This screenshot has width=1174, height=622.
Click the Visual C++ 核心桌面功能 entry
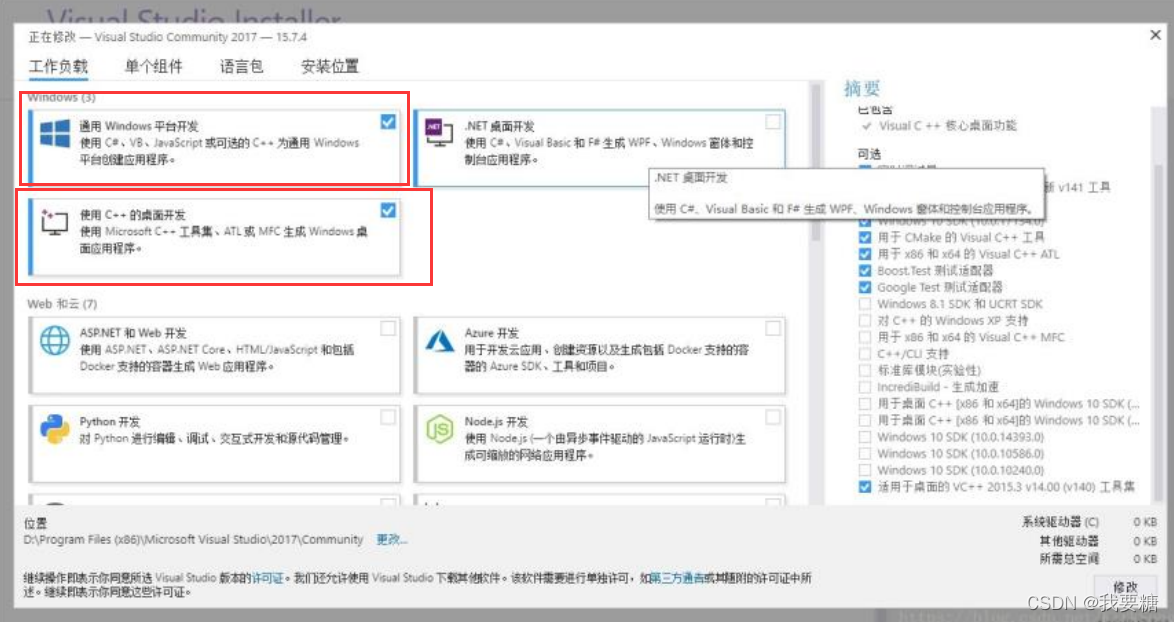947,126
